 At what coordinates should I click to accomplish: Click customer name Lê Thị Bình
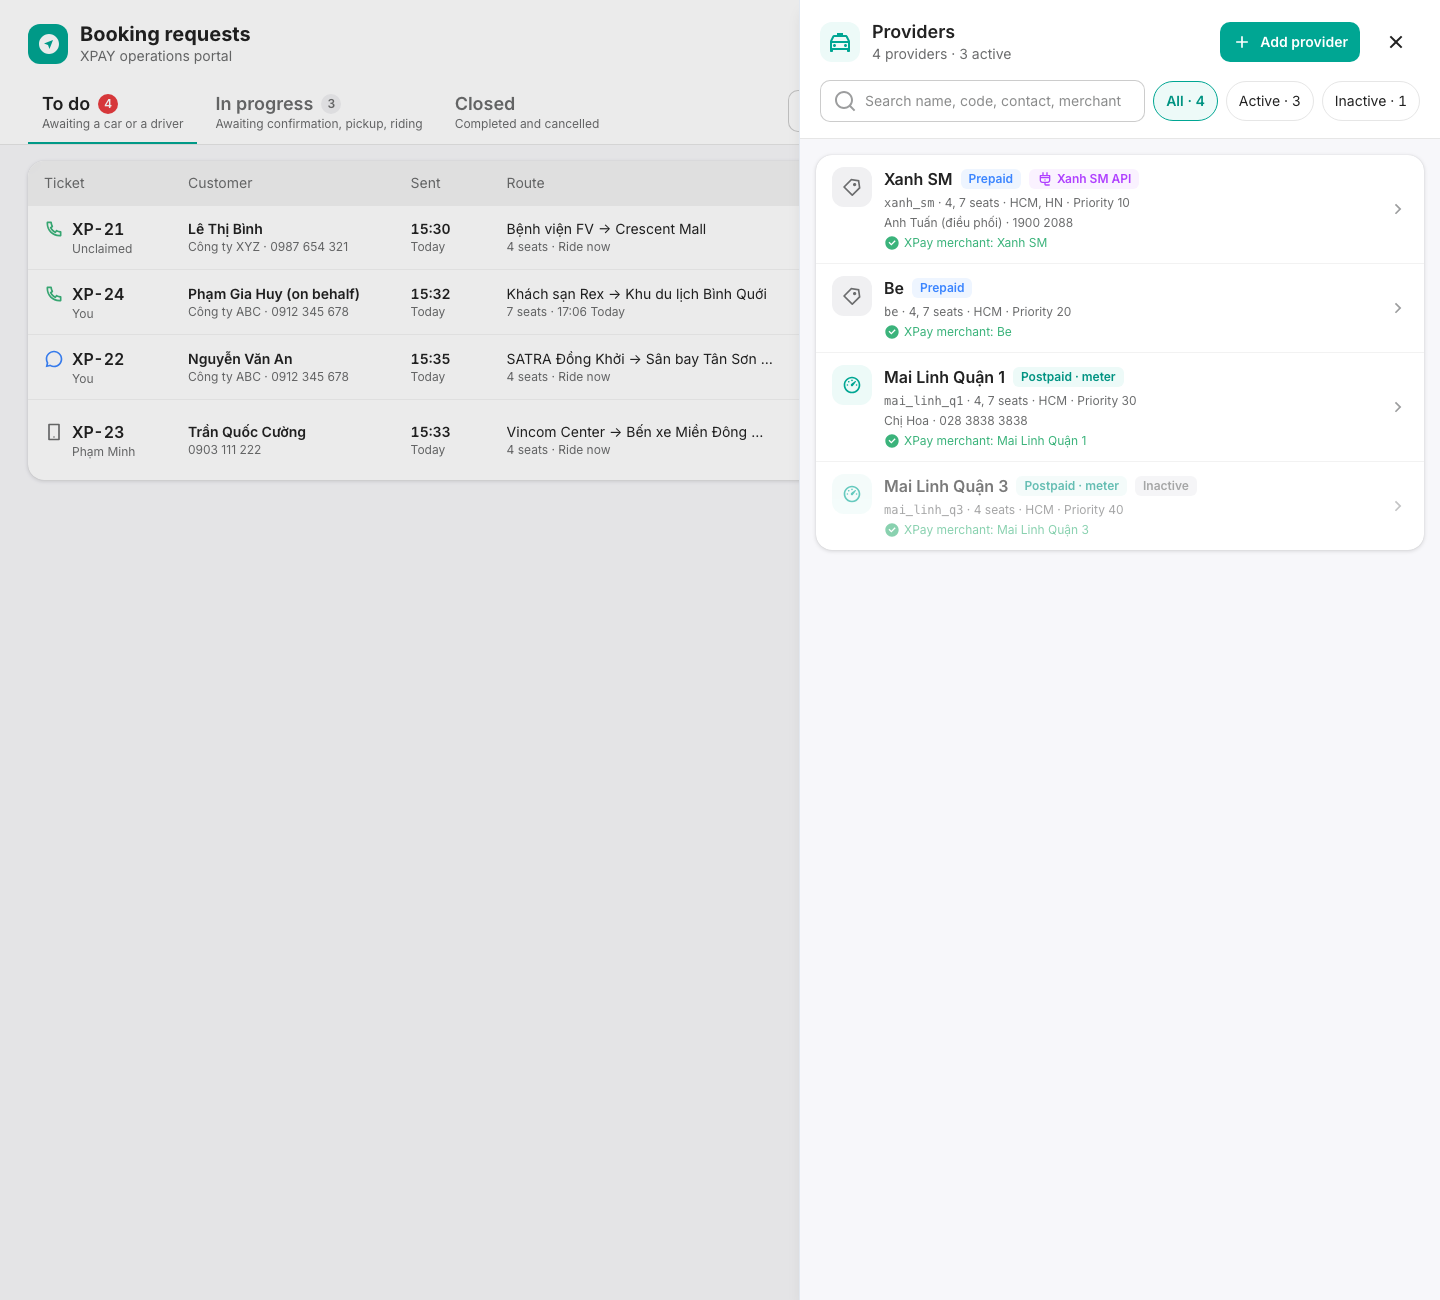click(x=225, y=229)
